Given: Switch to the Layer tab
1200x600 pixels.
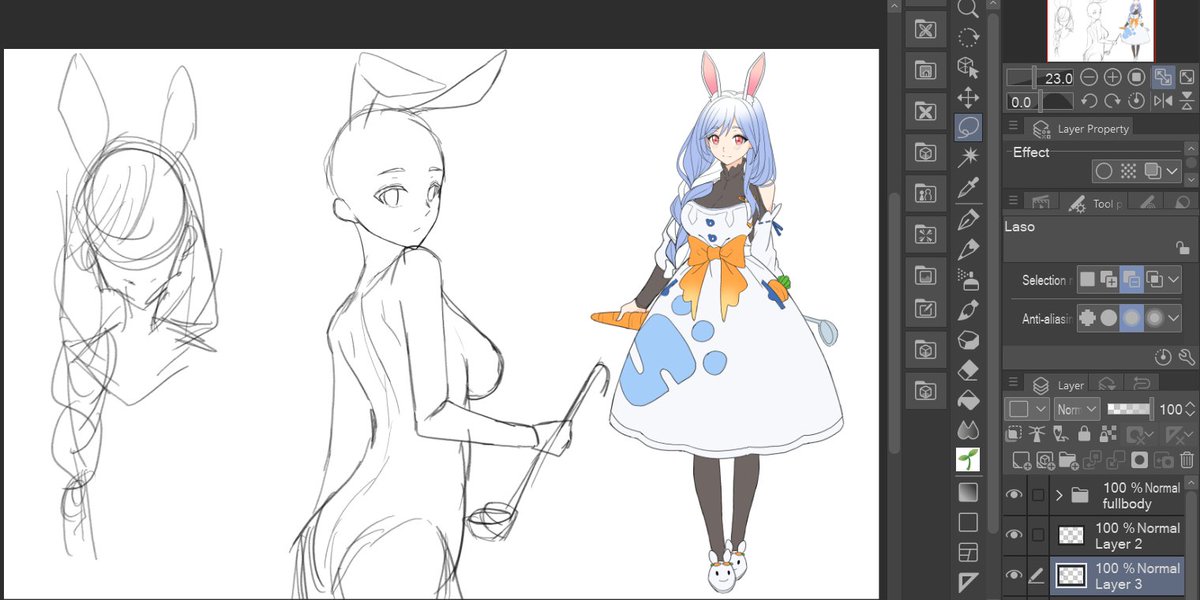Looking at the screenshot, I should (x=1059, y=384).
